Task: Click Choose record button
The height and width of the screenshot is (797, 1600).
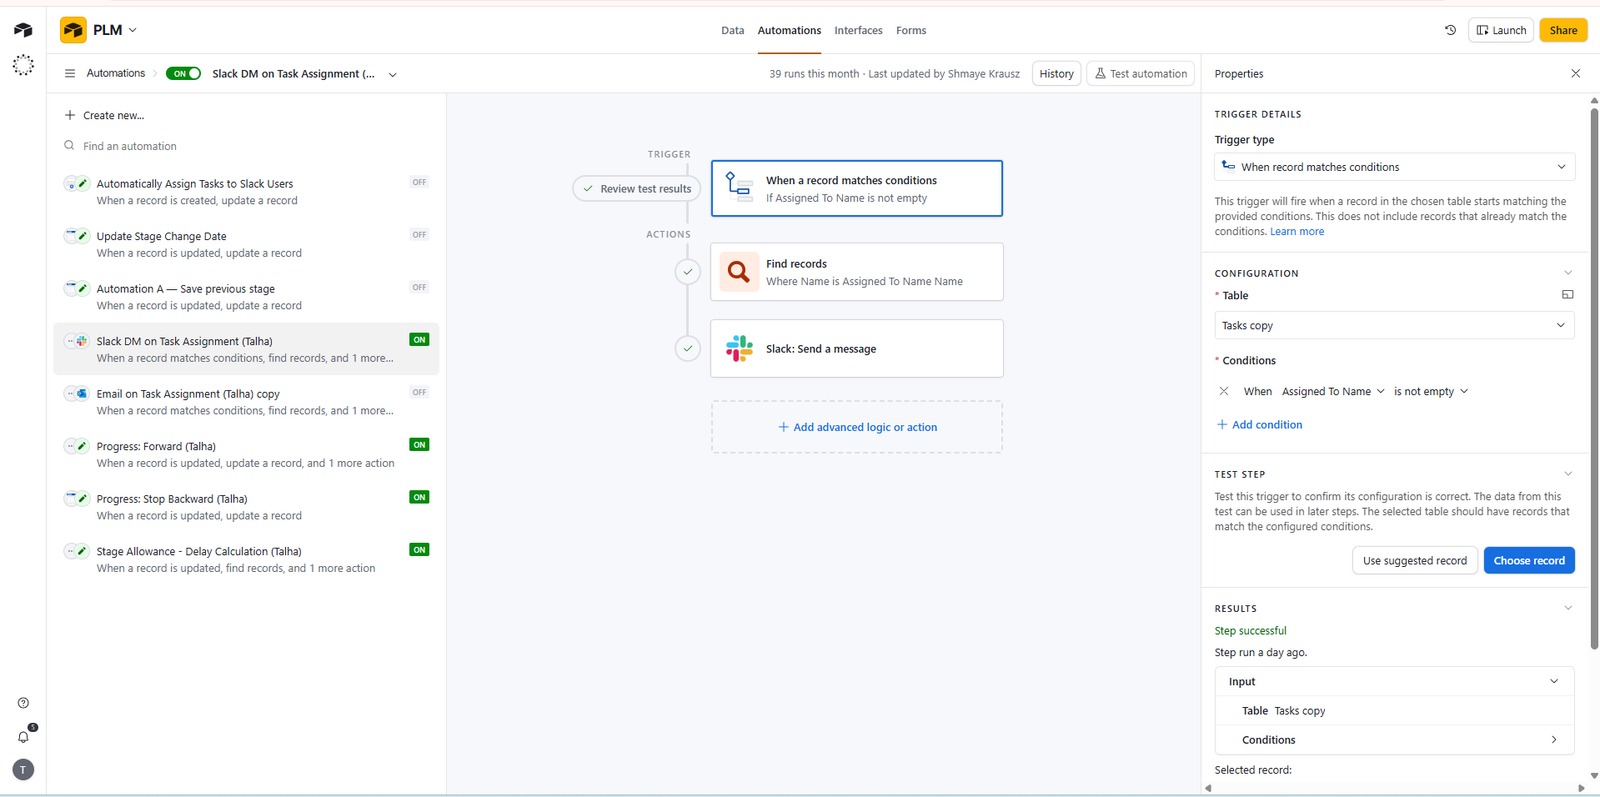Action: (1529, 560)
